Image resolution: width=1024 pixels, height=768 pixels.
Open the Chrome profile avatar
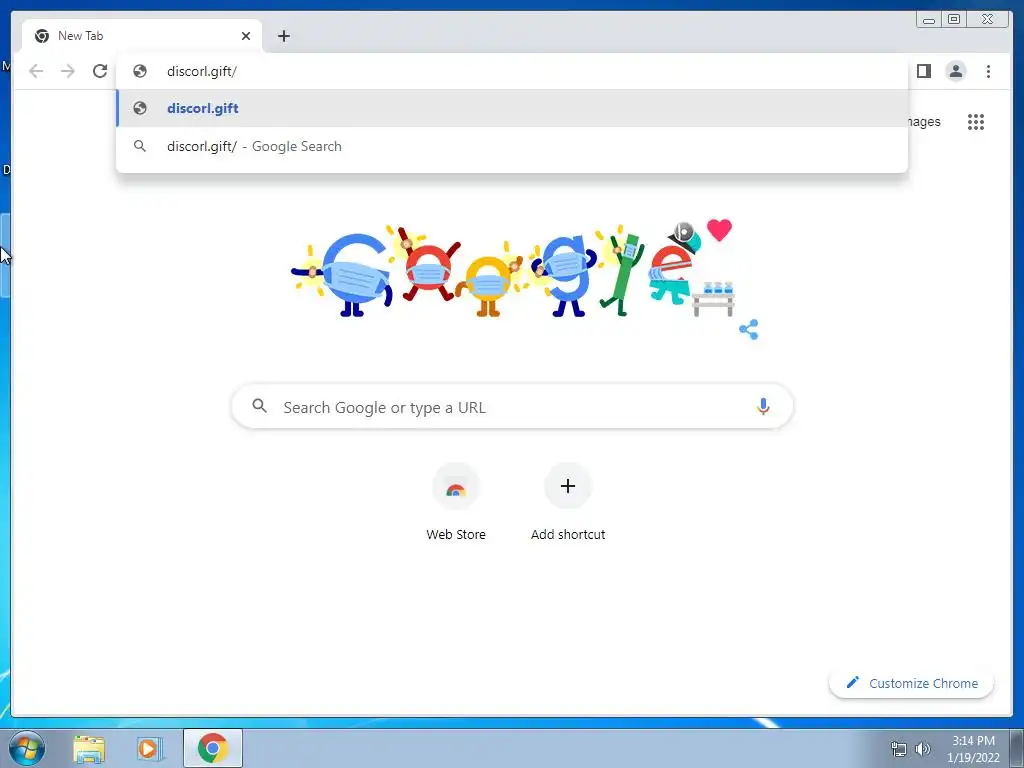pyautogui.click(x=955, y=71)
